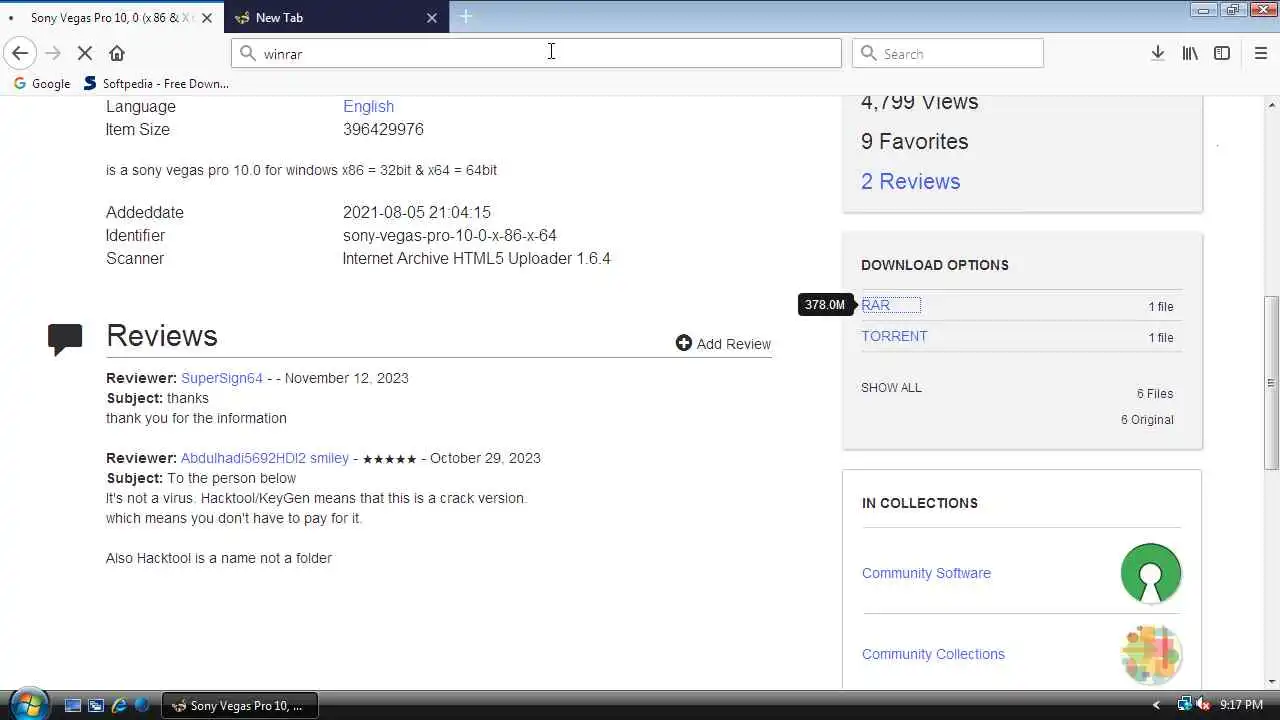
Task: Click the scrollbar up arrow
Action: pyautogui.click(x=1271, y=104)
